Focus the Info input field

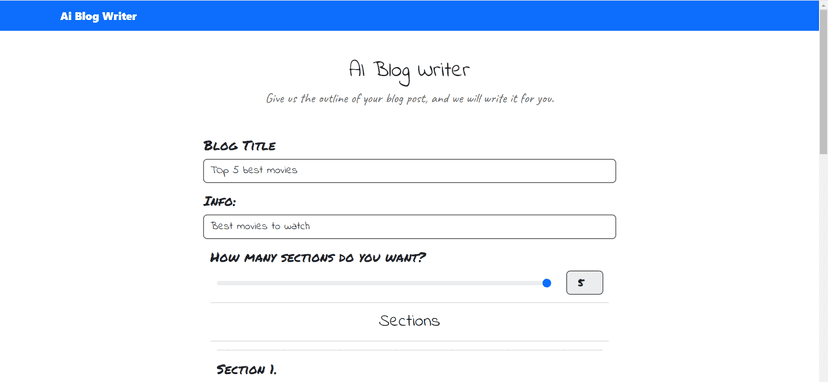[x=409, y=227]
